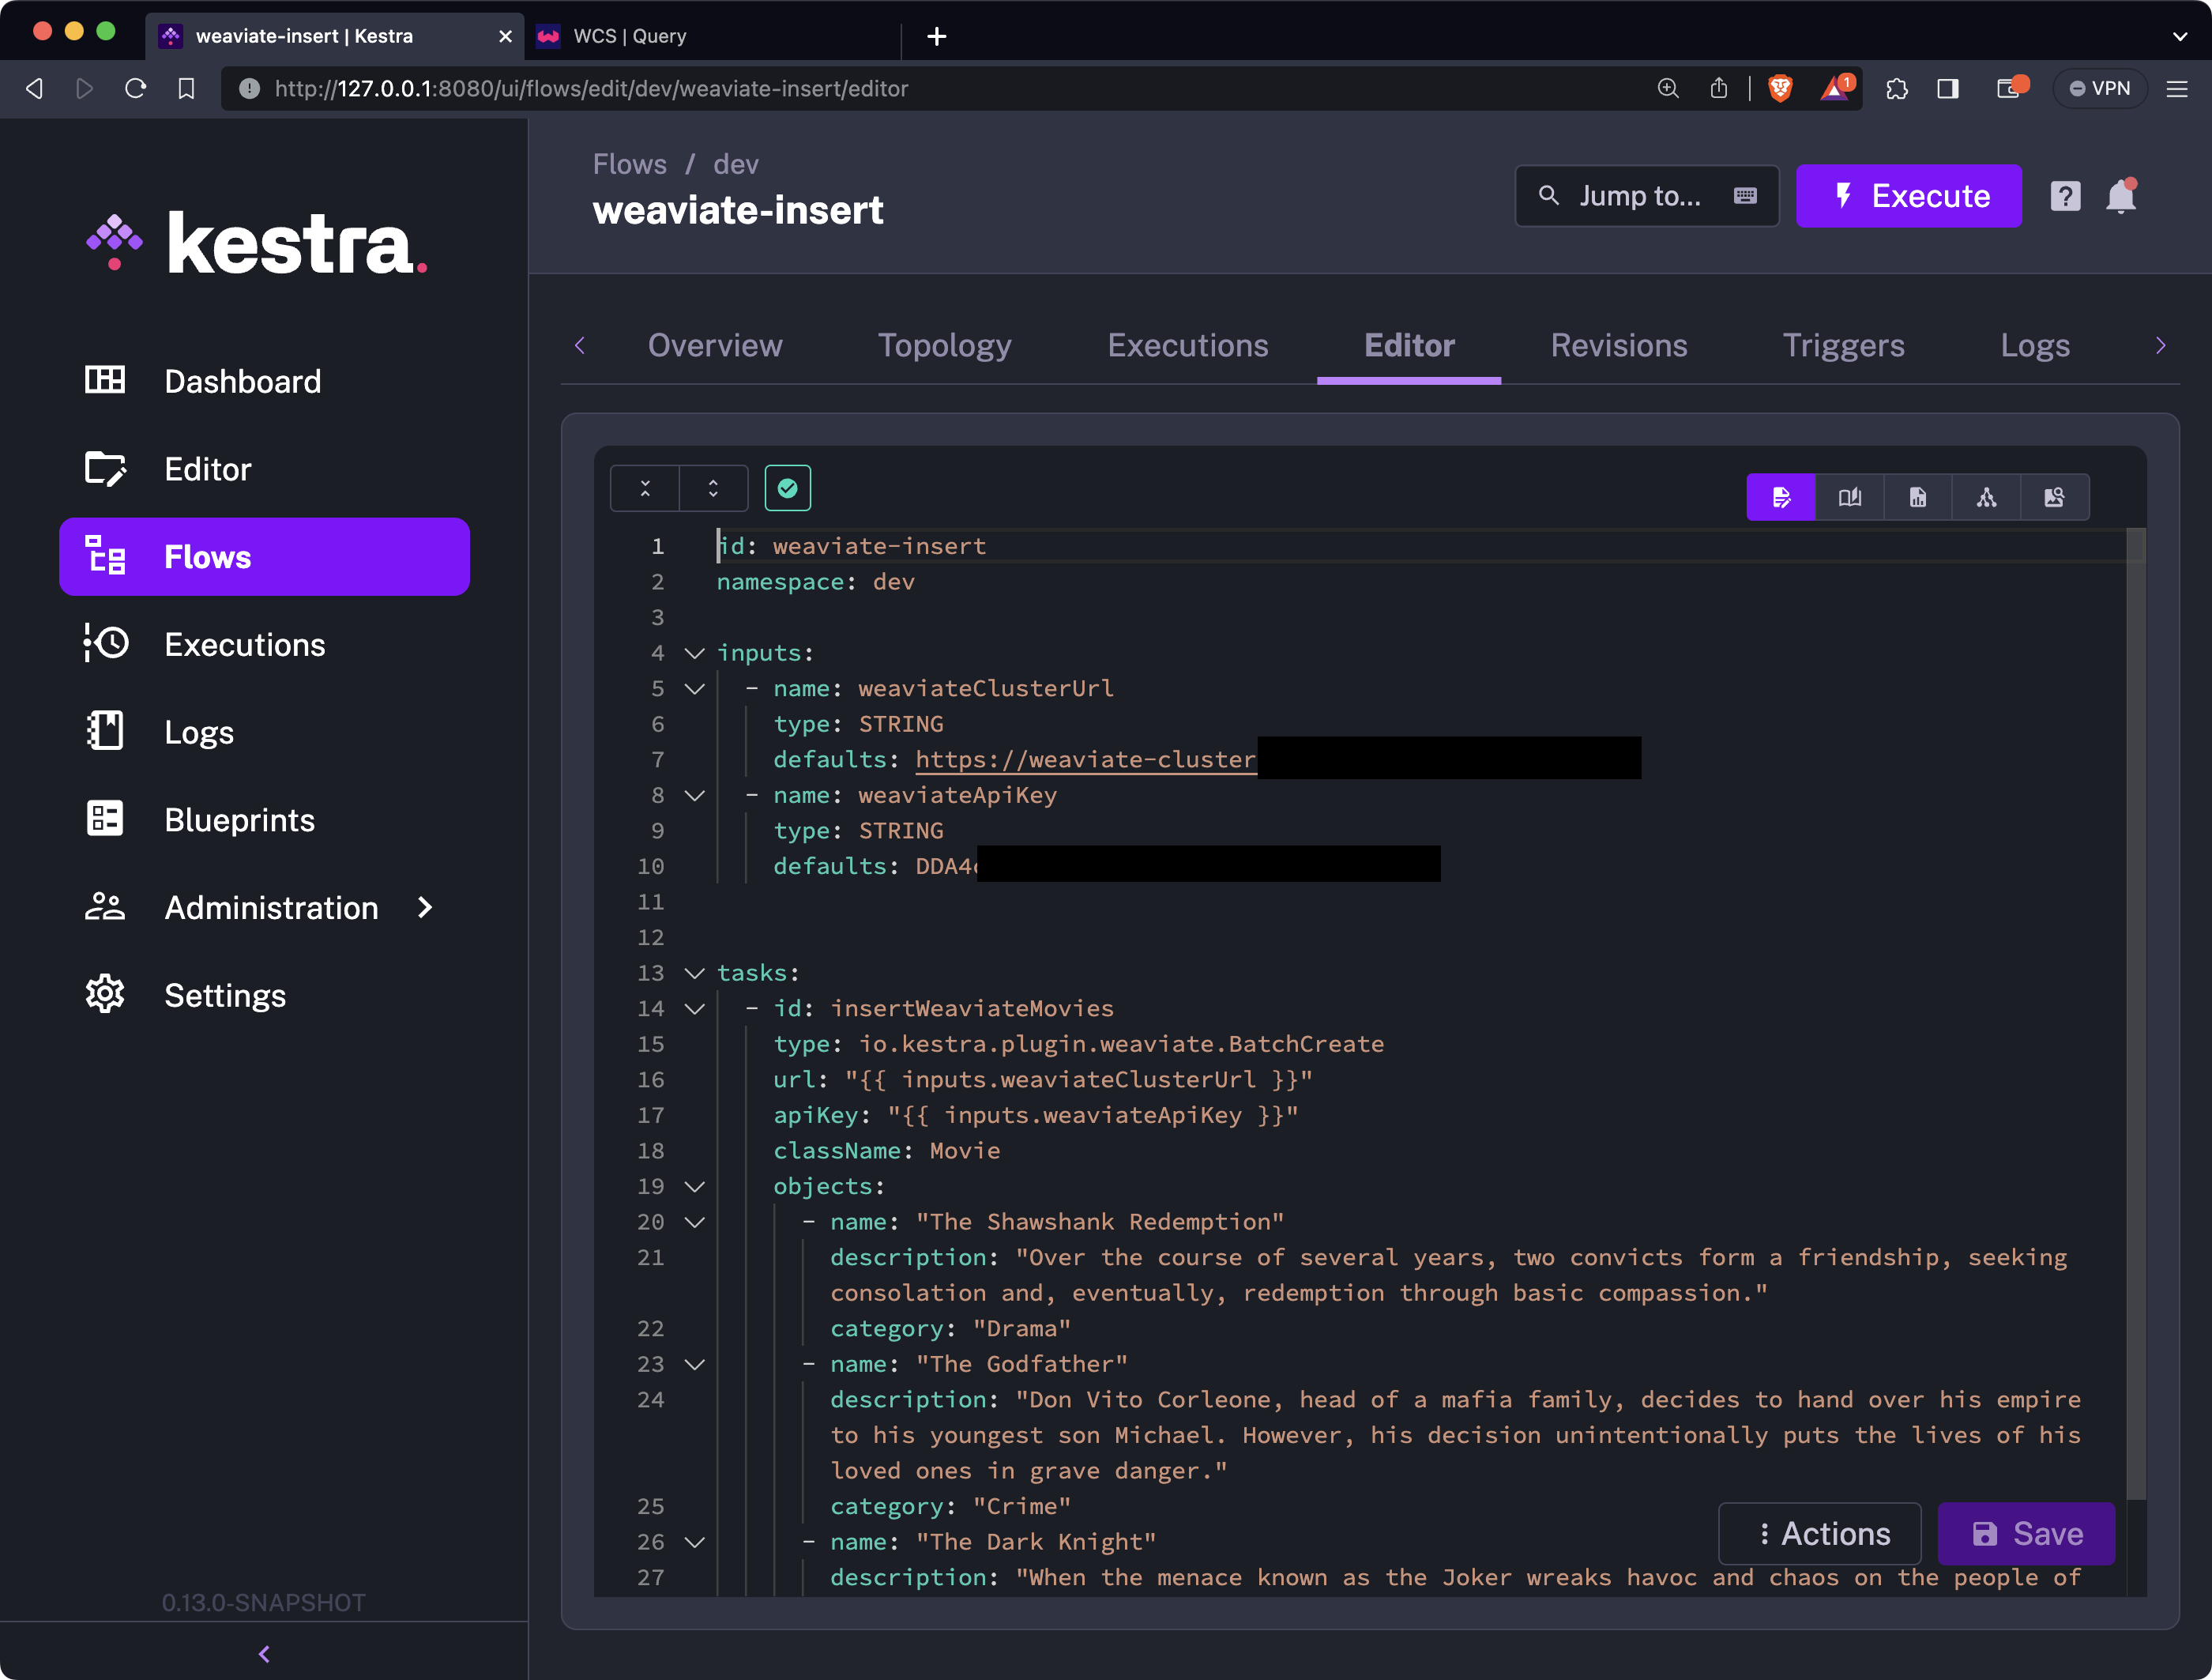
Task: Fold The Shawshank Redemption entry
Action: (x=695, y=1222)
